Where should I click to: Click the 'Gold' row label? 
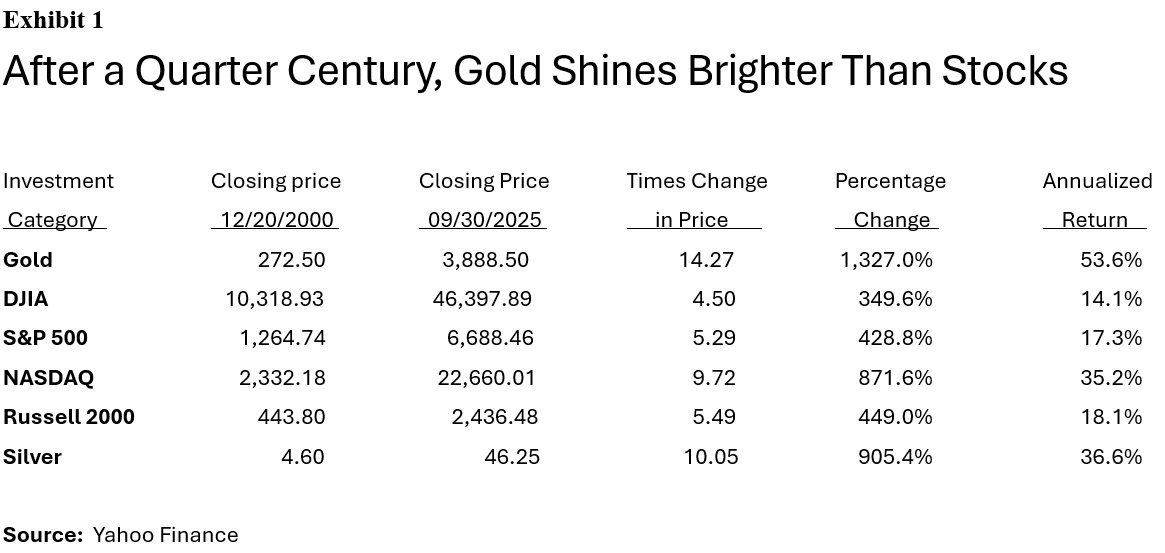[28, 260]
